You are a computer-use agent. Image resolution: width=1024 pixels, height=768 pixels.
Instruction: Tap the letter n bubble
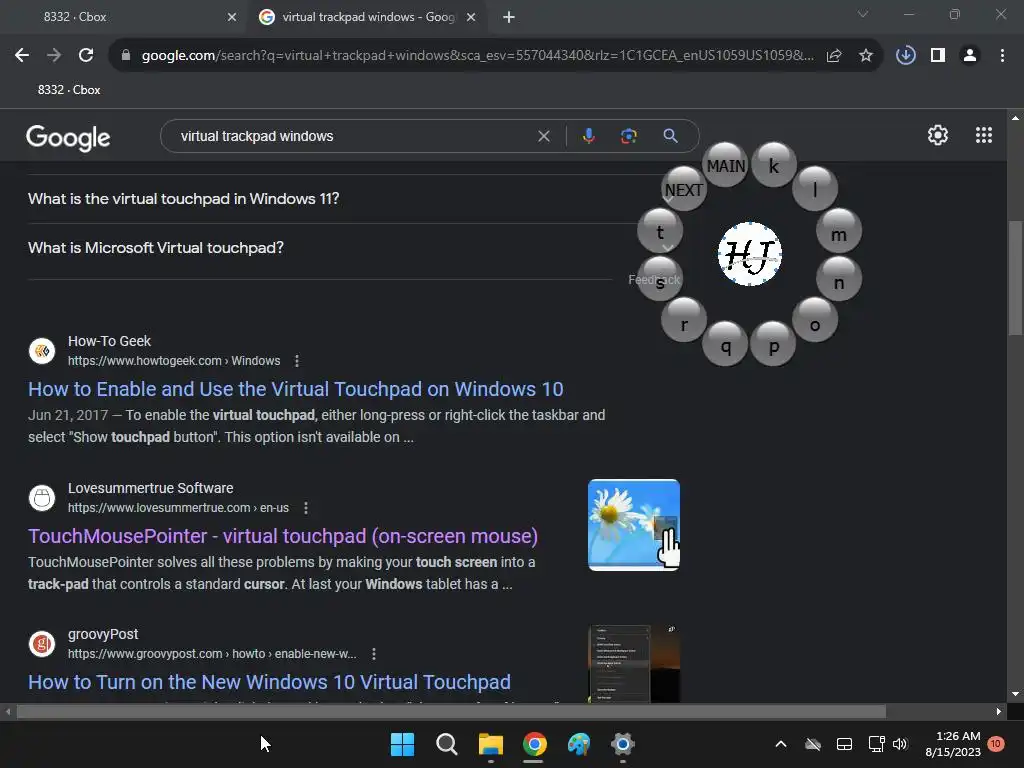[x=839, y=279]
